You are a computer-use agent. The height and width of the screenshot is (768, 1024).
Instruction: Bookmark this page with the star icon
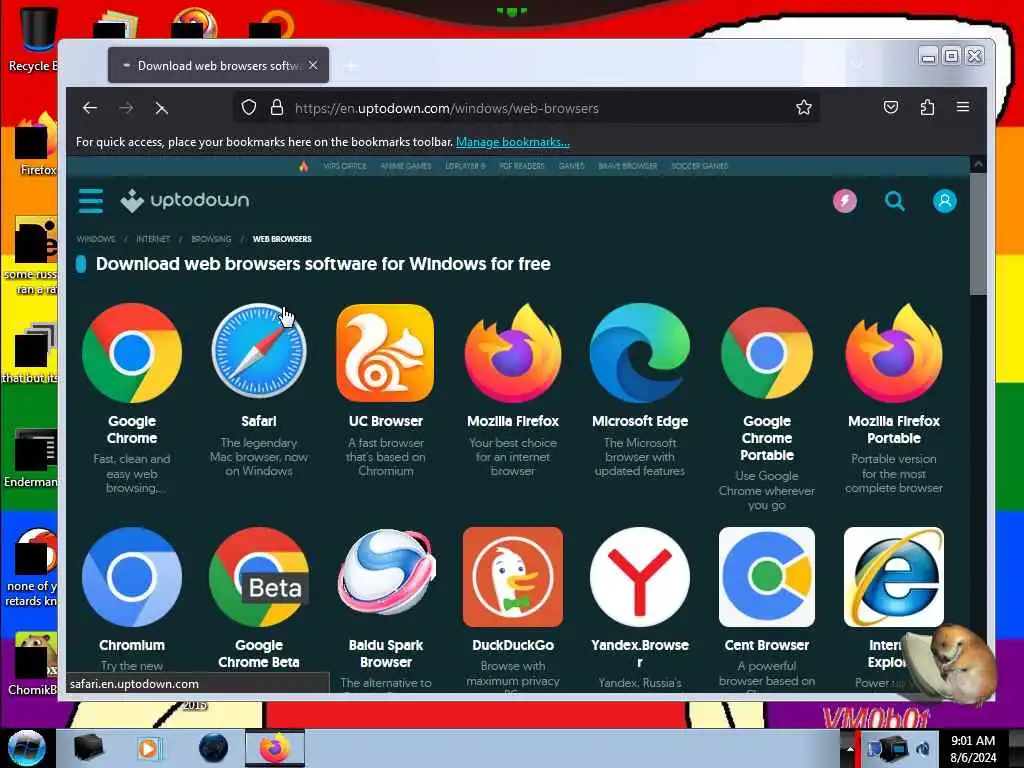coord(804,107)
